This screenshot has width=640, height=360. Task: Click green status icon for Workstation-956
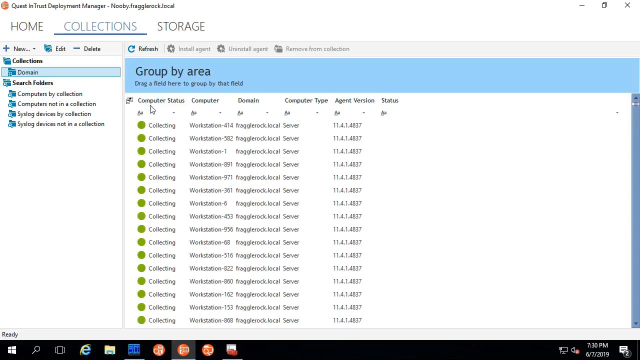point(141,229)
